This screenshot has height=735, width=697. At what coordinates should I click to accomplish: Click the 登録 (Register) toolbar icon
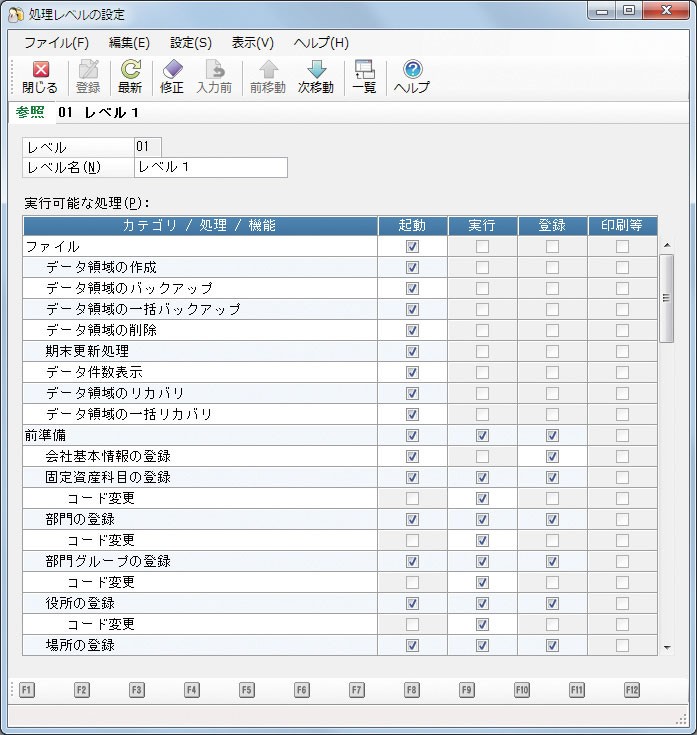click(x=88, y=70)
